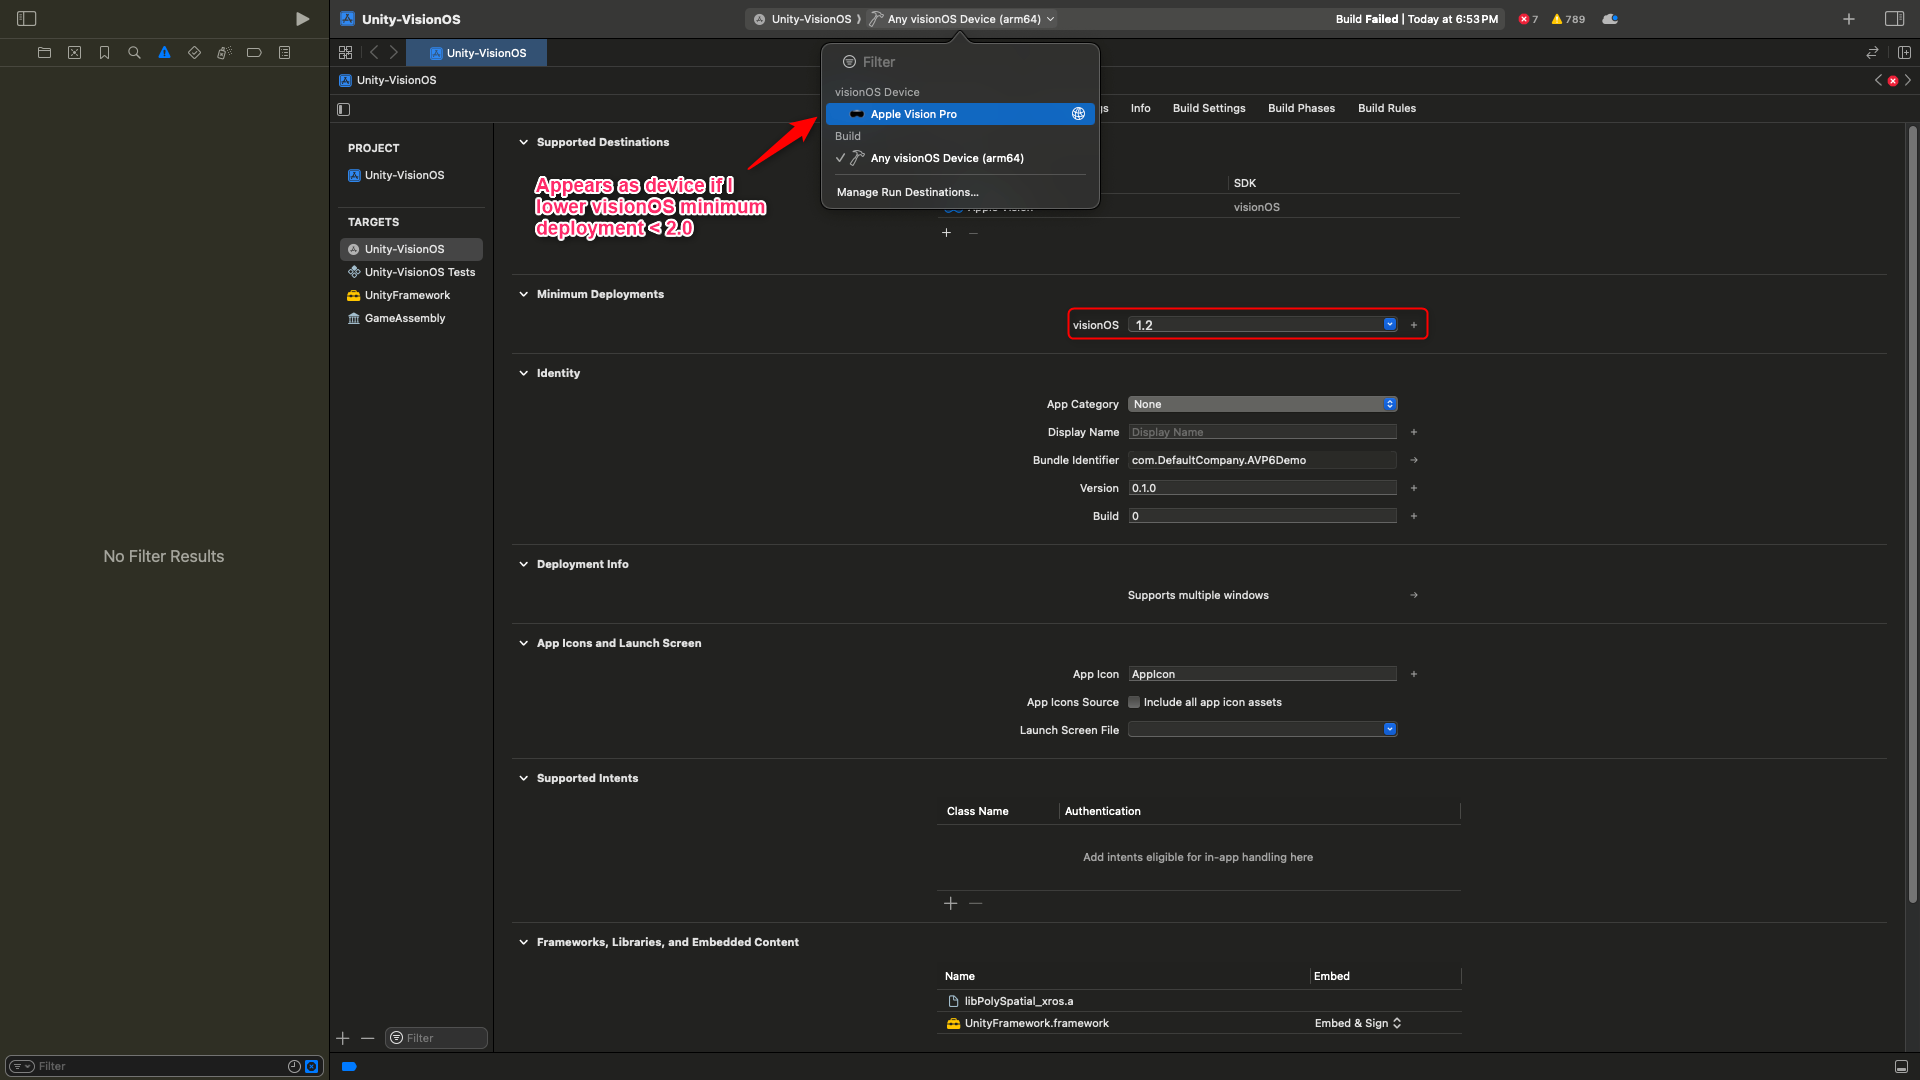Go back in editor history
1920x1080 pixels.
tap(374, 53)
